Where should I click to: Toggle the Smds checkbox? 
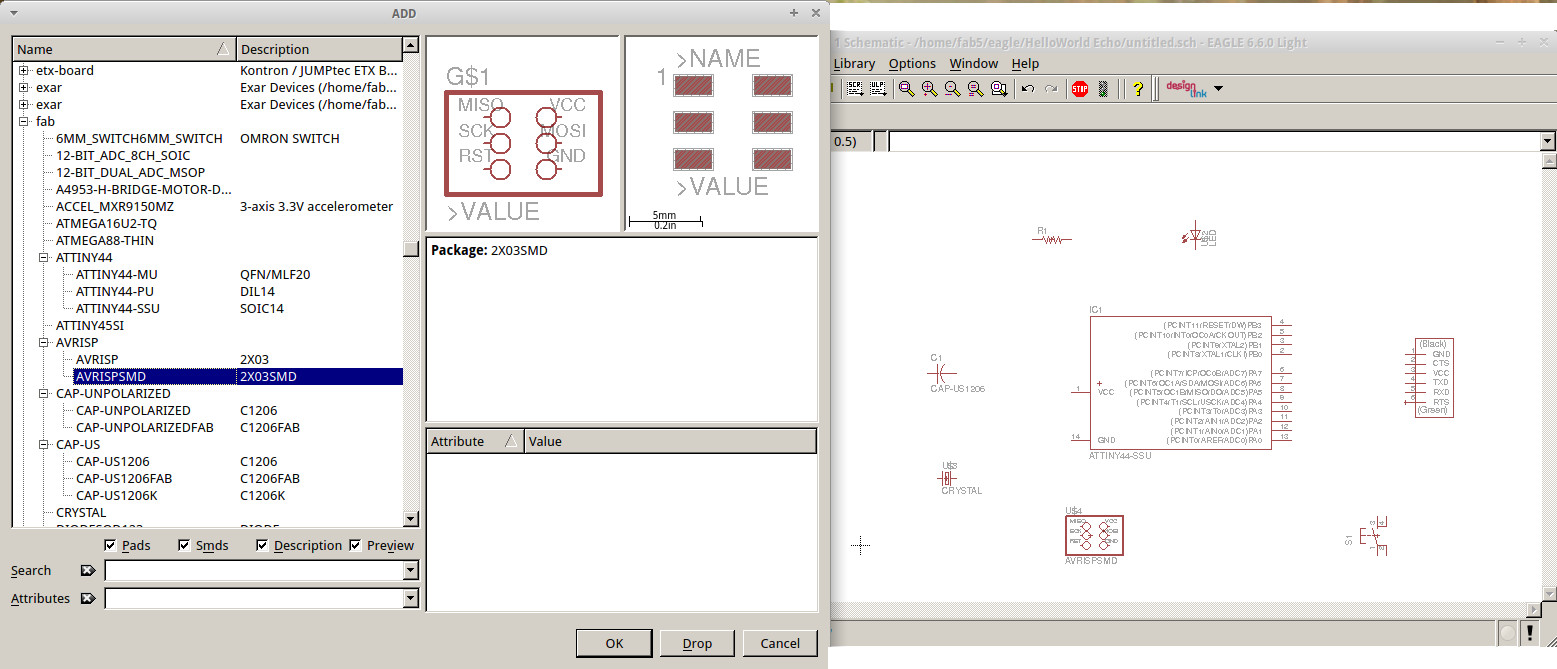pyautogui.click(x=184, y=546)
